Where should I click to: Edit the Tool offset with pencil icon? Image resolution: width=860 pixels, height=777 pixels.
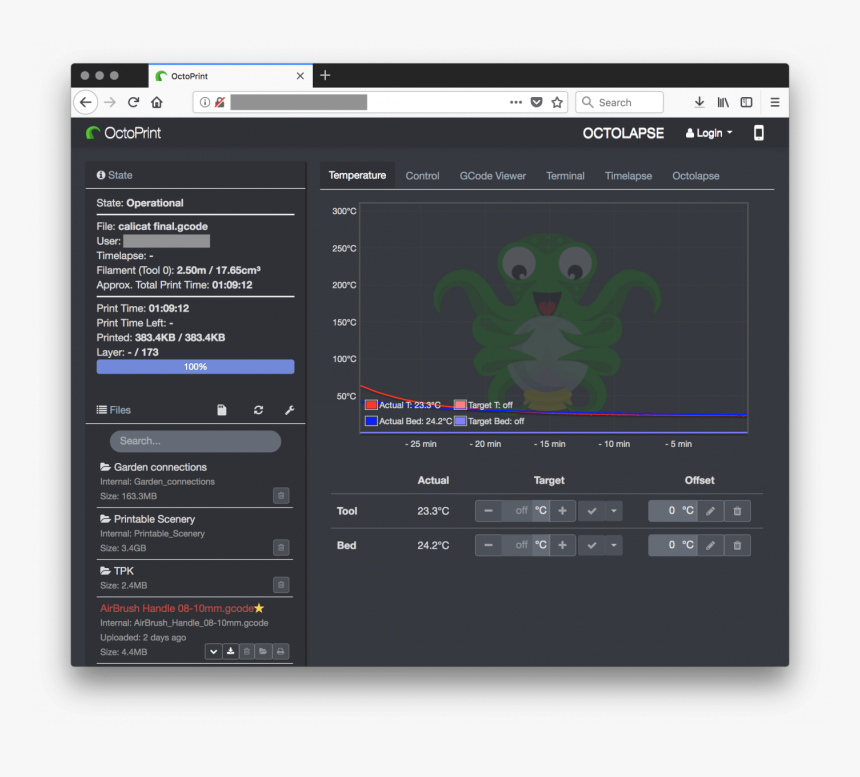[x=710, y=511]
